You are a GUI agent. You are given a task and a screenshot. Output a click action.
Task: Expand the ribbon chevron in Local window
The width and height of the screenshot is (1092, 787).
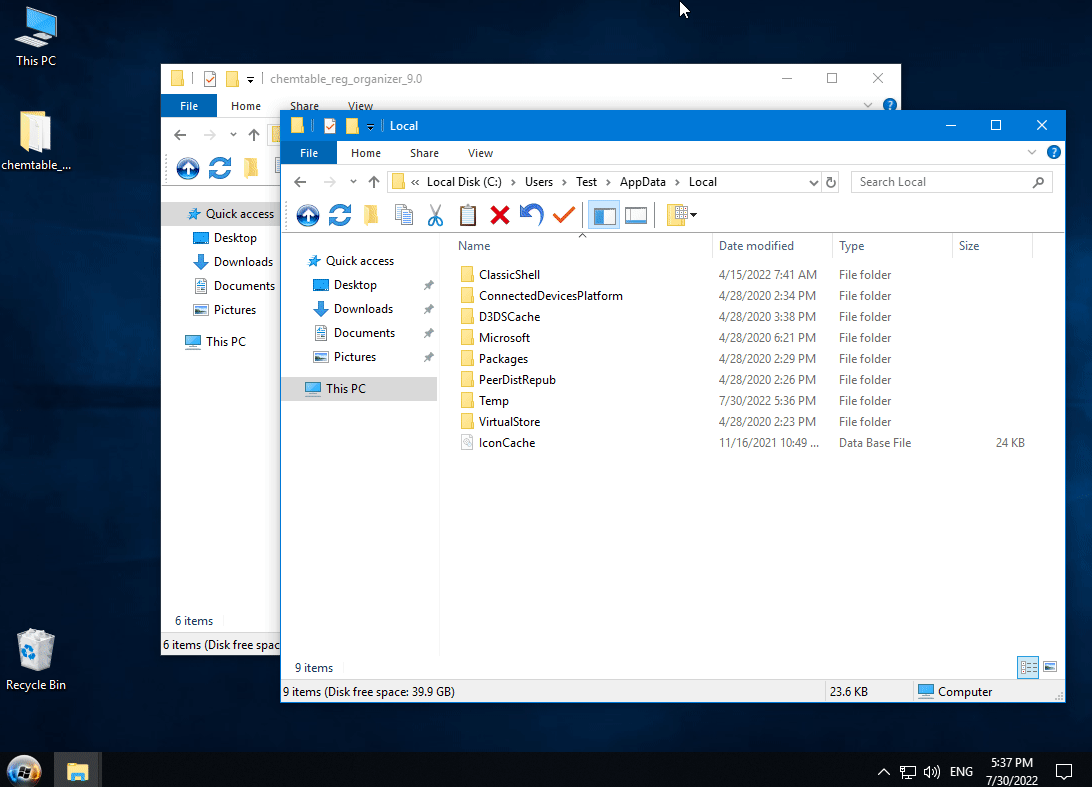(1031, 153)
